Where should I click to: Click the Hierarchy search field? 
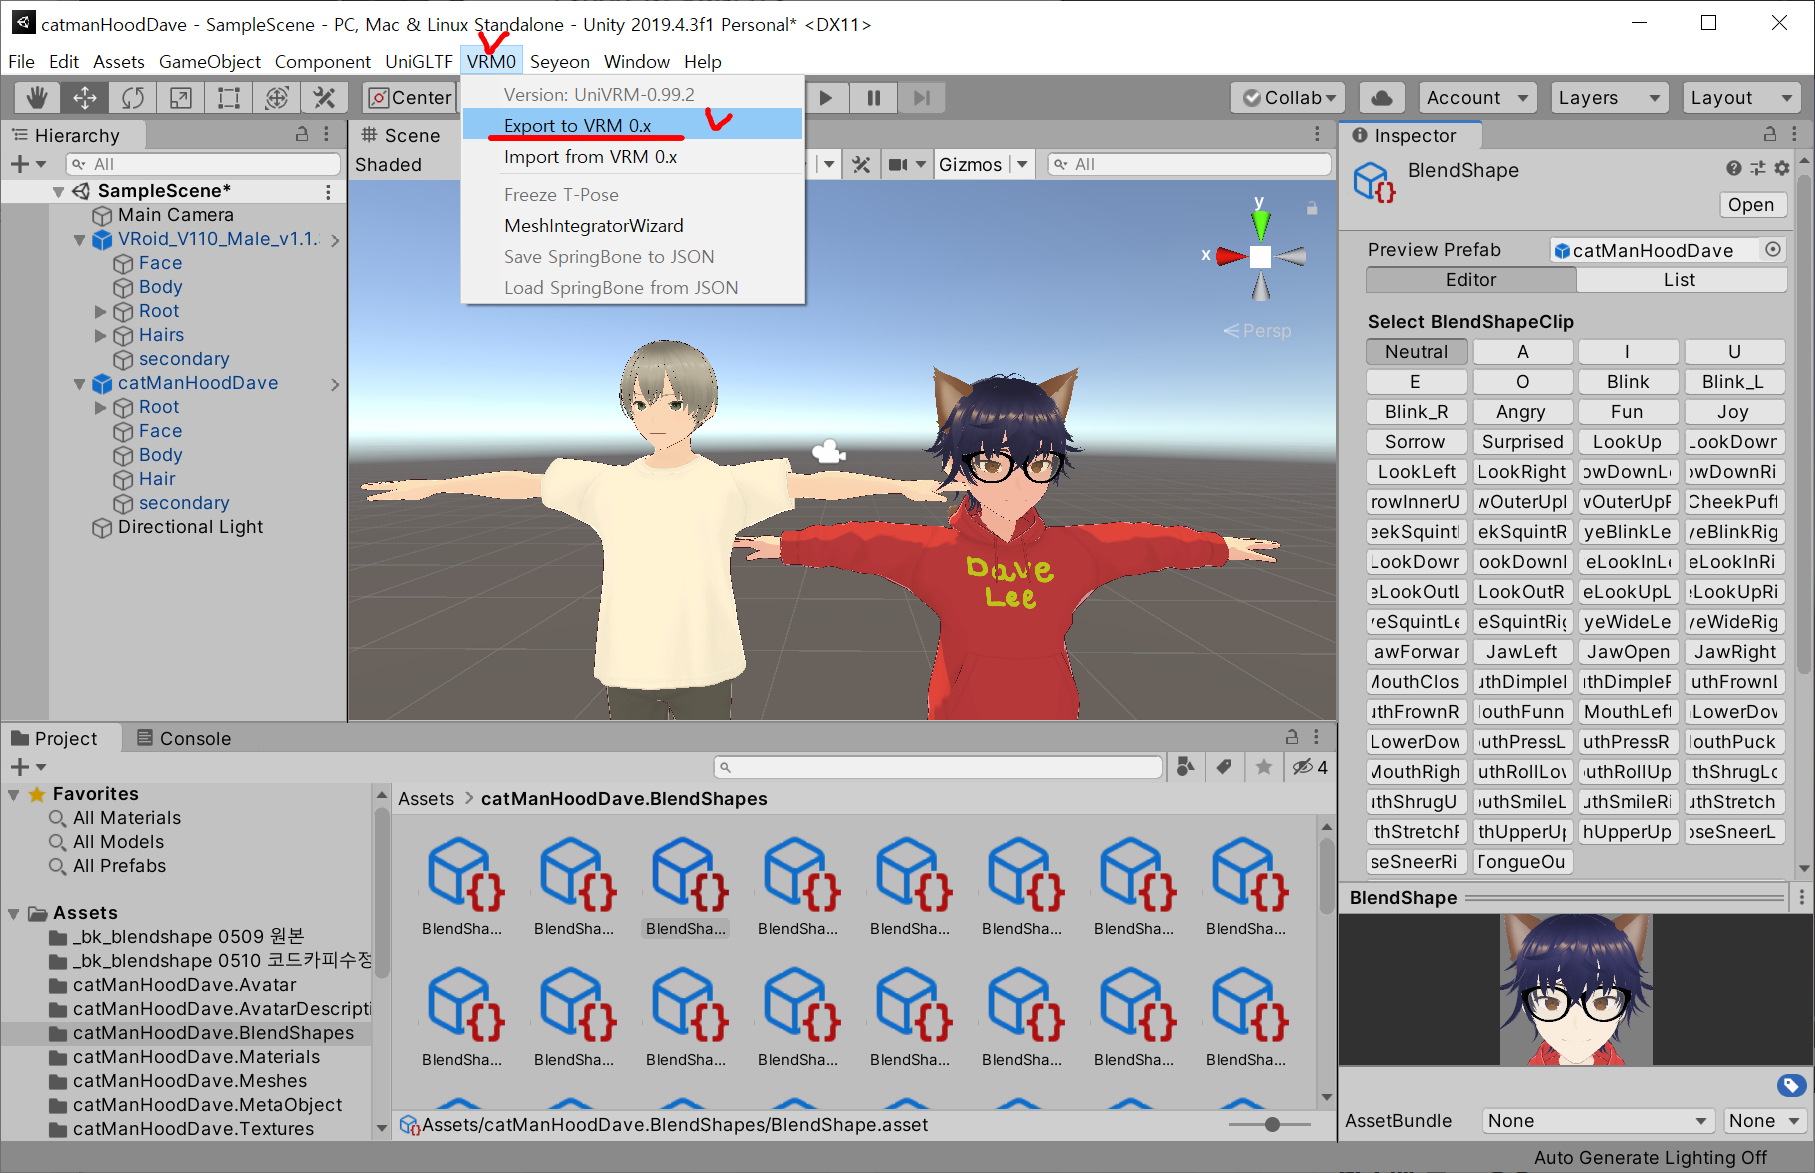click(204, 164)
